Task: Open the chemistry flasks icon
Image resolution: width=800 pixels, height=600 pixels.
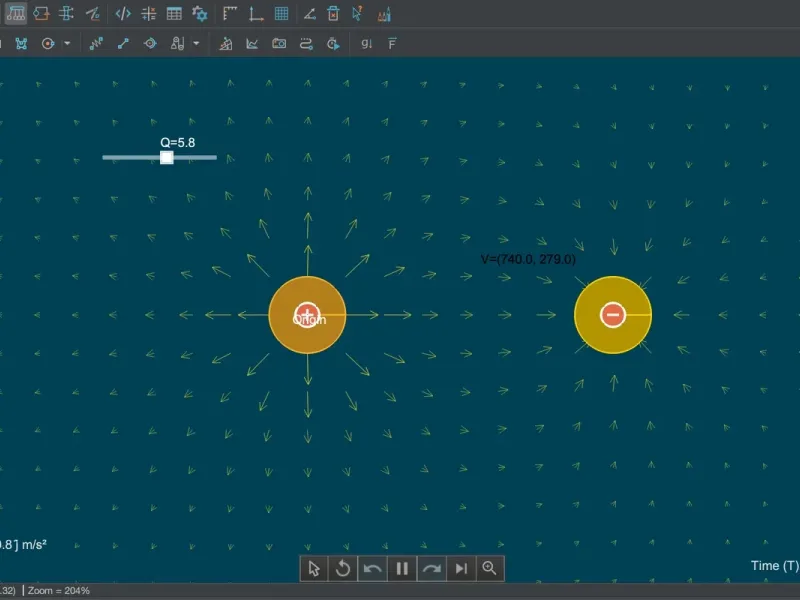Action: pos(384,14)
